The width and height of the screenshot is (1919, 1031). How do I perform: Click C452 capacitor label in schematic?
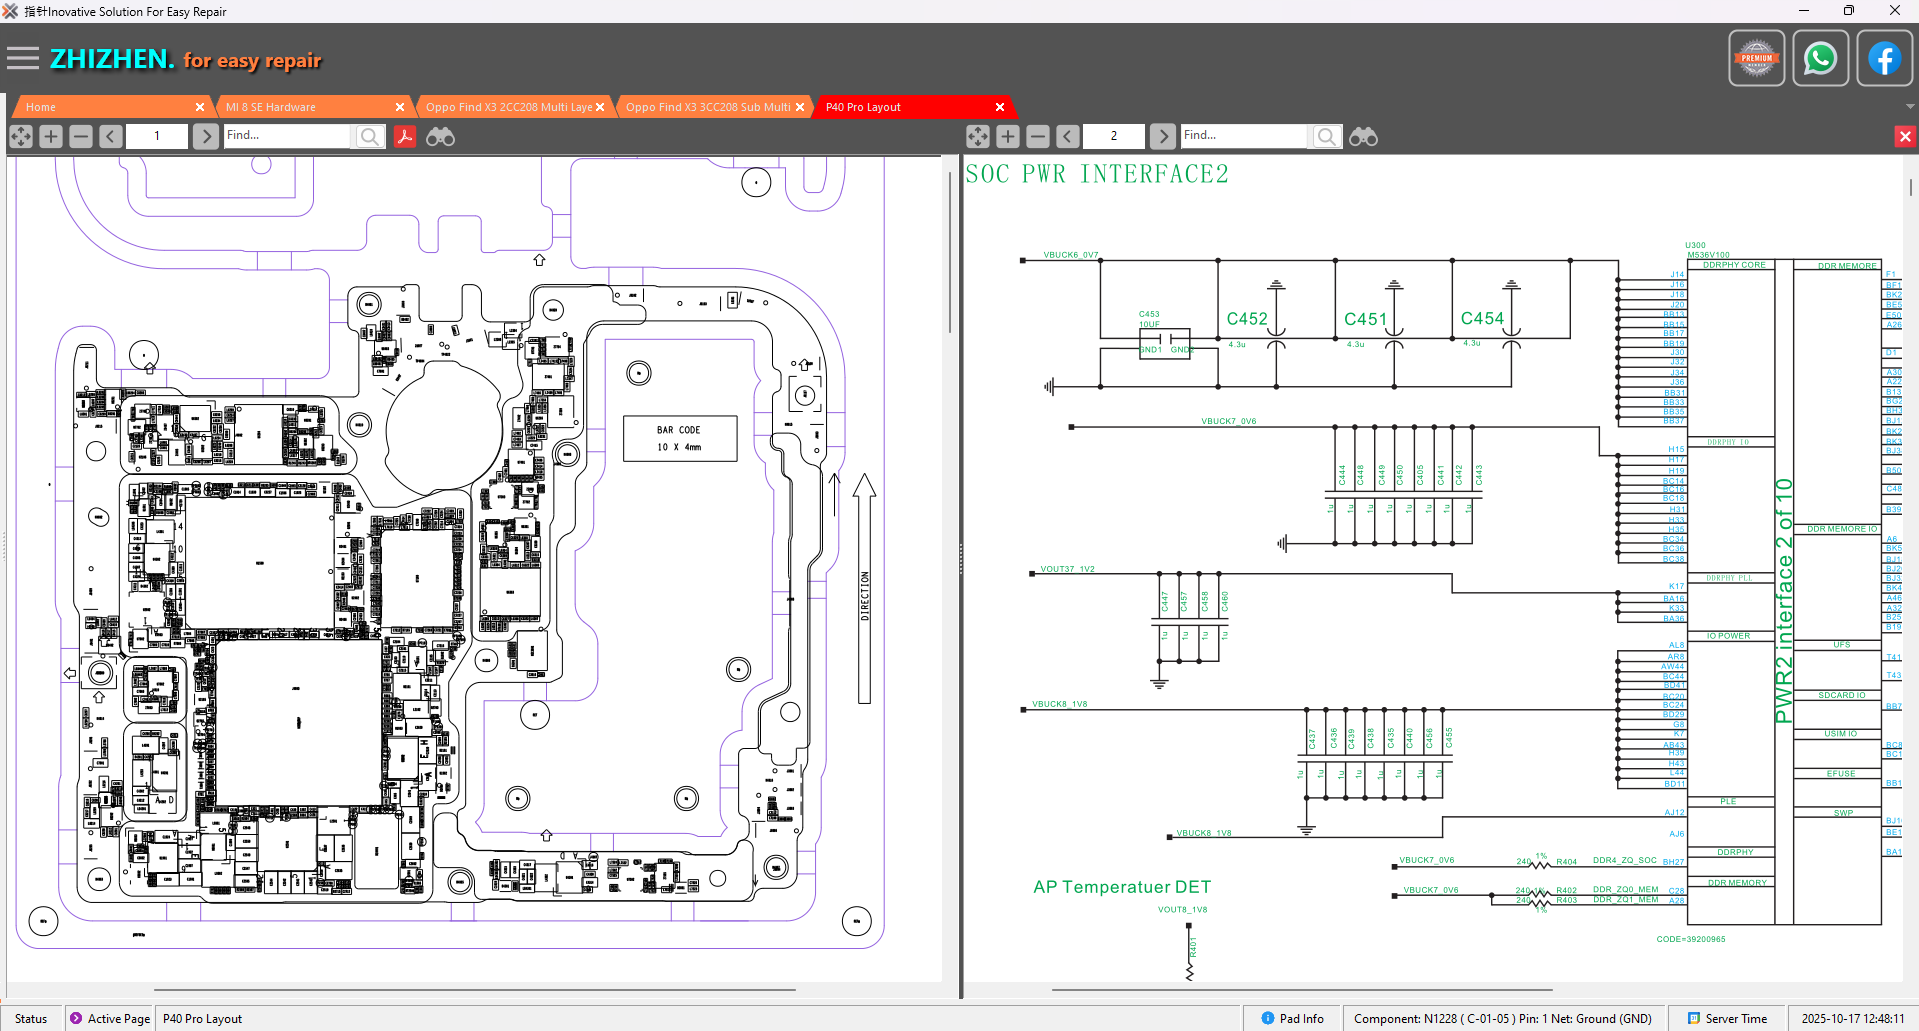[x=1247, y=318]
